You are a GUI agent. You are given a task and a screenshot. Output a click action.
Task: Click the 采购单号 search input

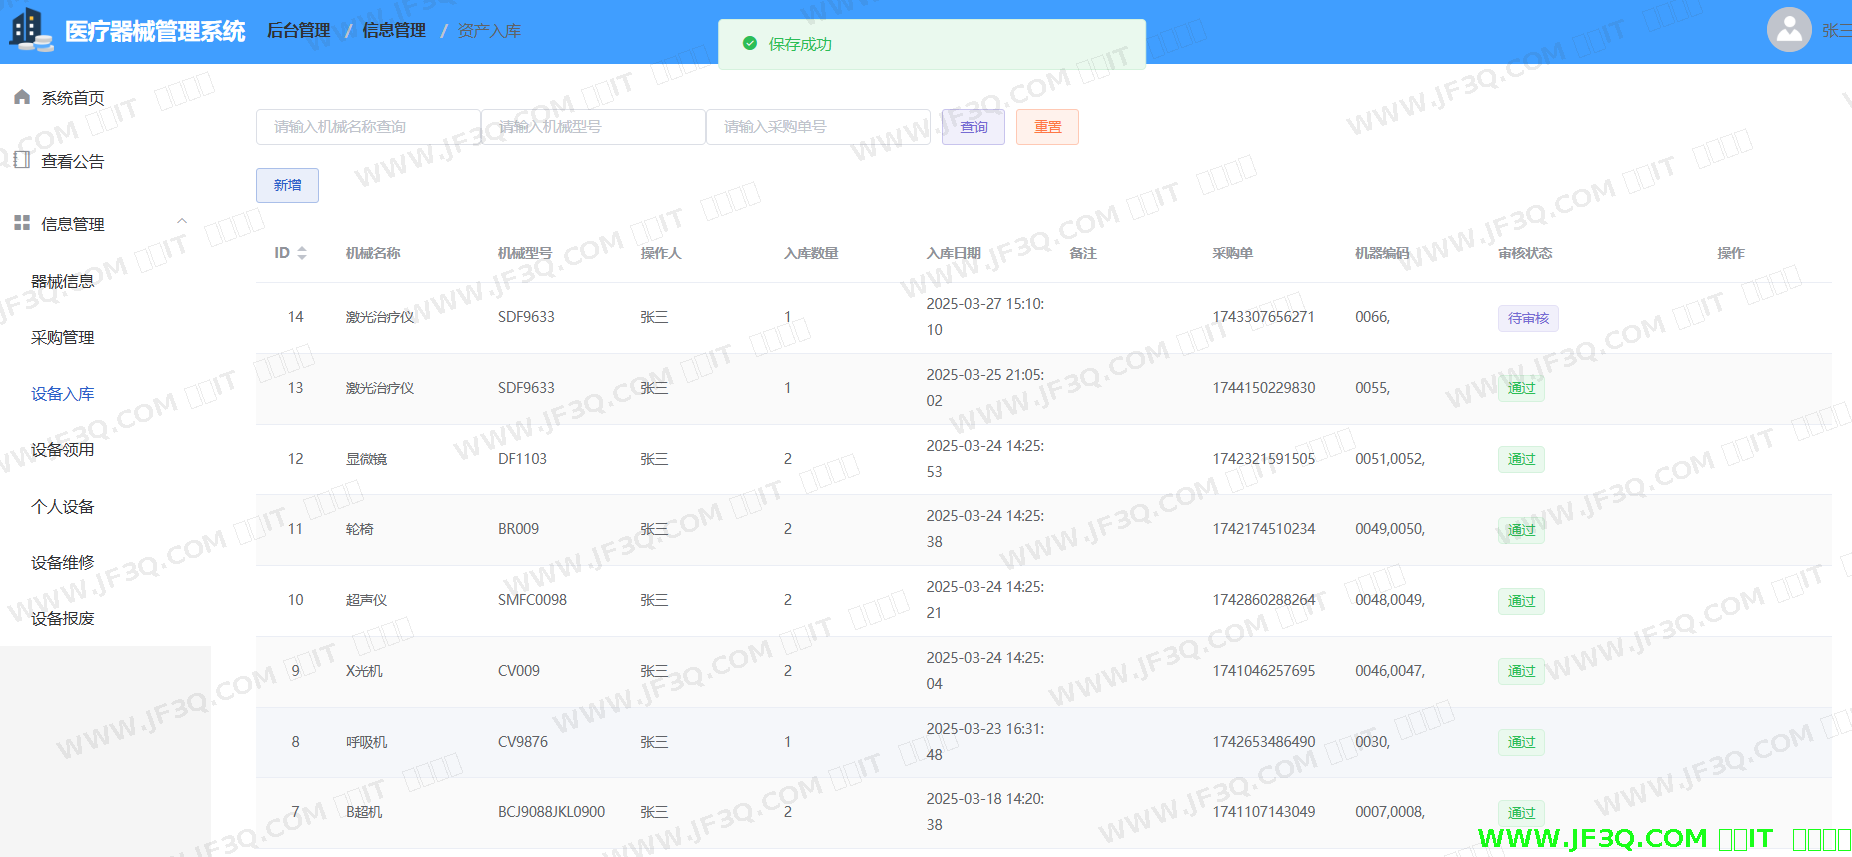pos(817,127)
